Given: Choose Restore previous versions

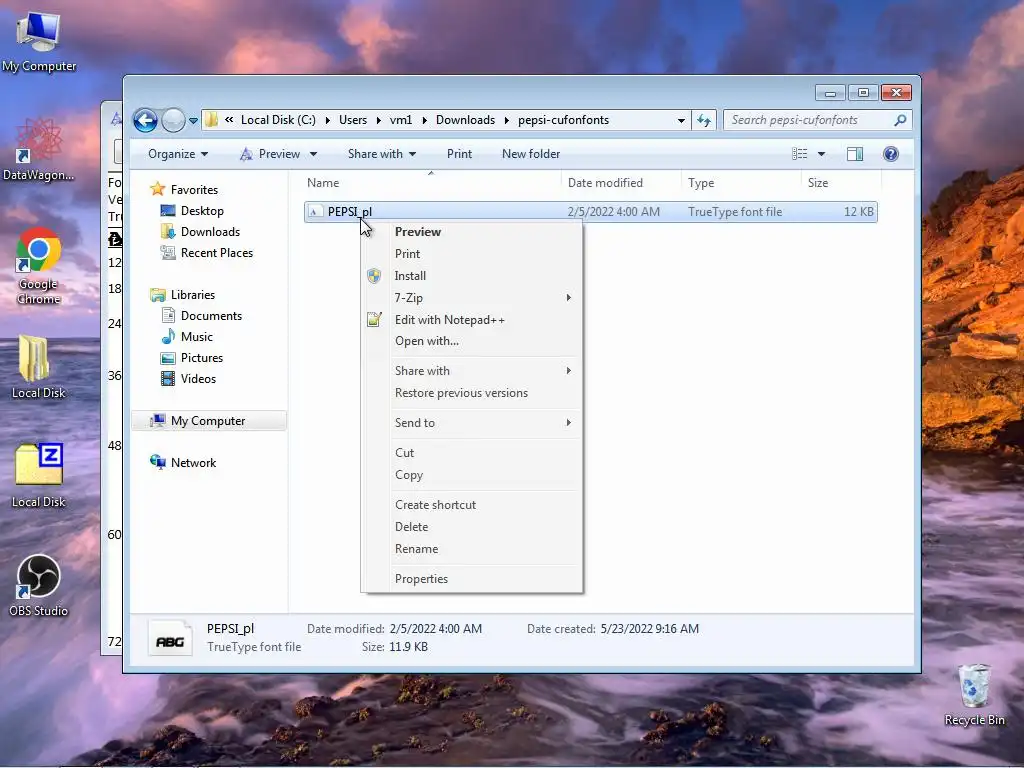Looking at the screenshot, I should coord(472,393).
